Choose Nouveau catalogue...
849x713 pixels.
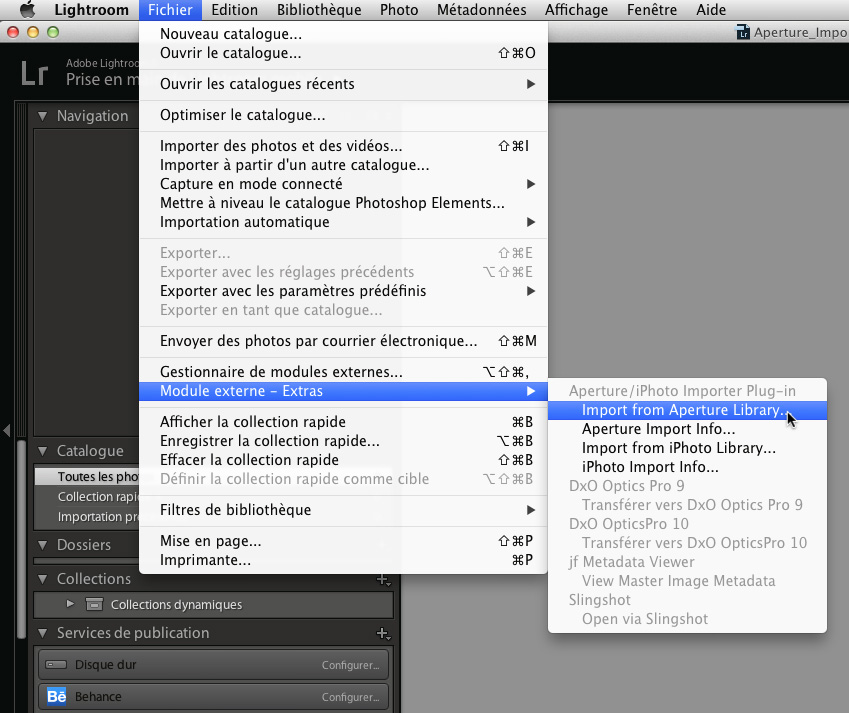coord(343,34)
